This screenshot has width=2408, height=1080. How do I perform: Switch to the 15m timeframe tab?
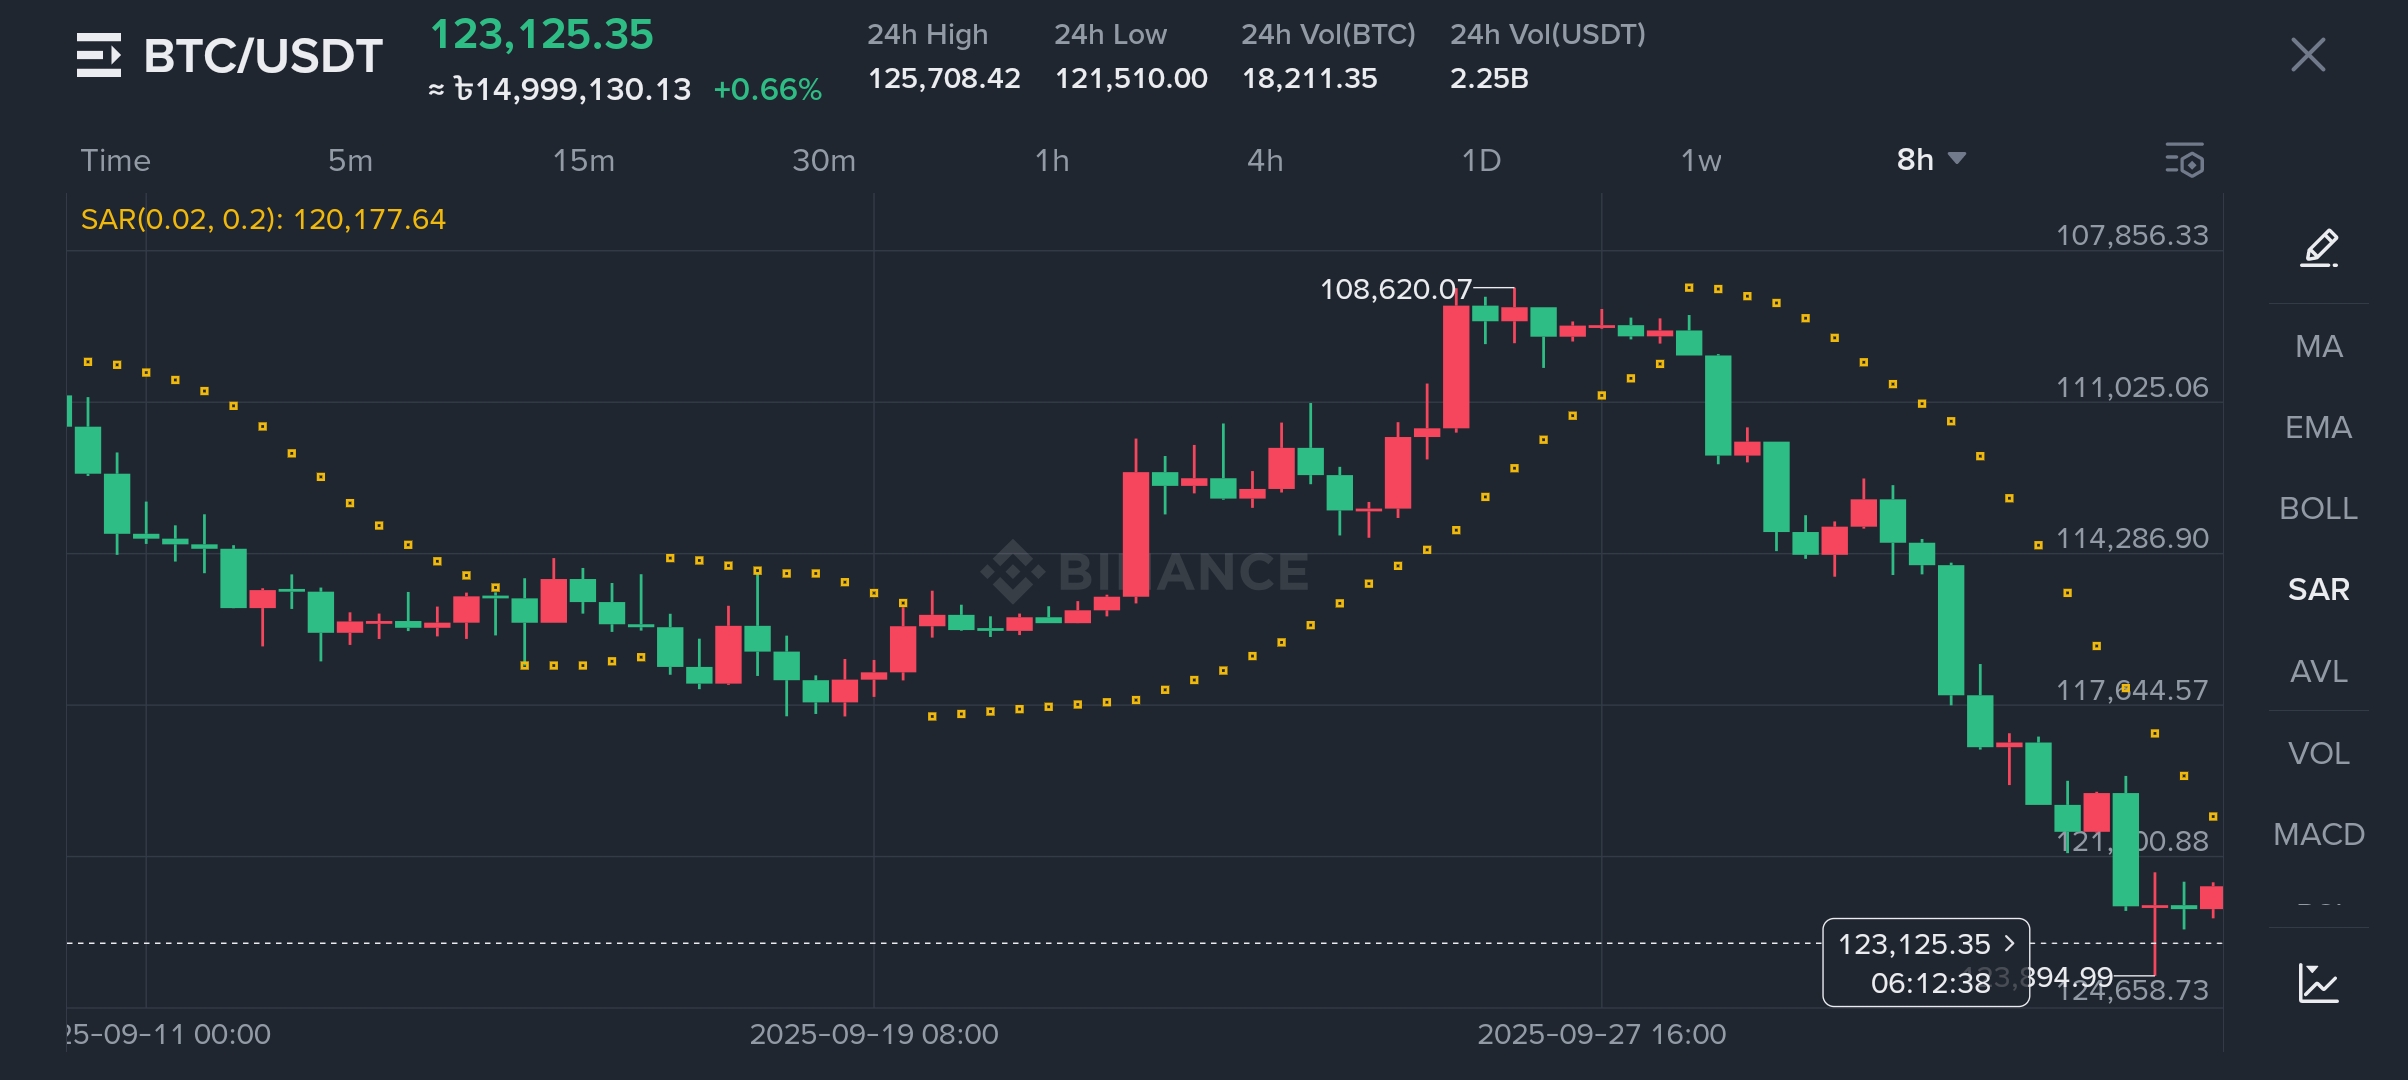click(x=584, y=160)
